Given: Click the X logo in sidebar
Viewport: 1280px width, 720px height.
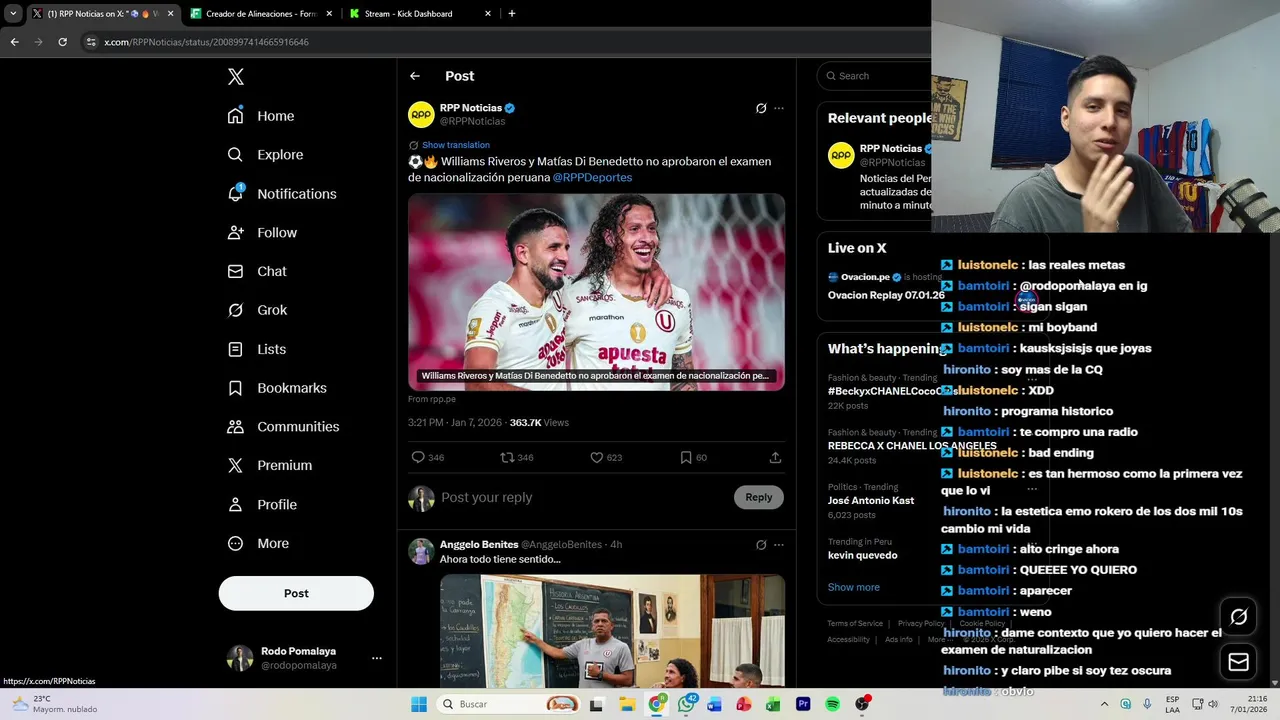Looking at the screenshot, I should coord(235,77).
